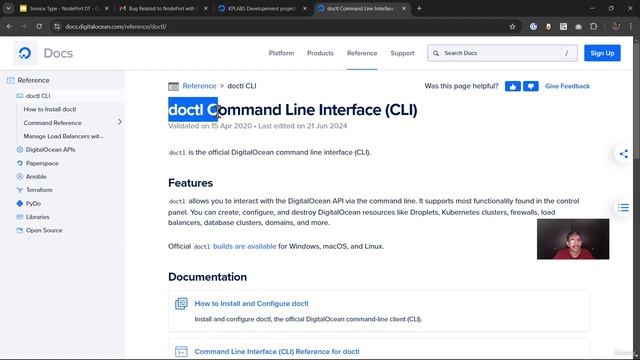The height and width of the screenshot is (360, 640).
Task: Click the Documentation heading
Action: 207,277
